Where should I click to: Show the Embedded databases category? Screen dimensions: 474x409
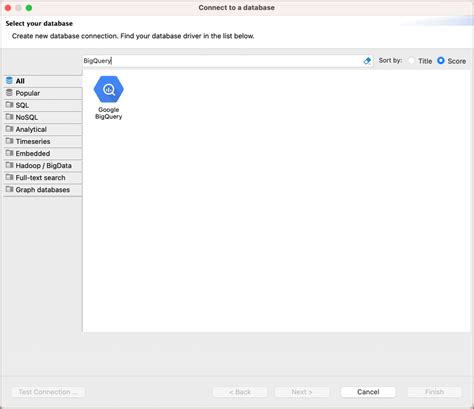(43, 154)
